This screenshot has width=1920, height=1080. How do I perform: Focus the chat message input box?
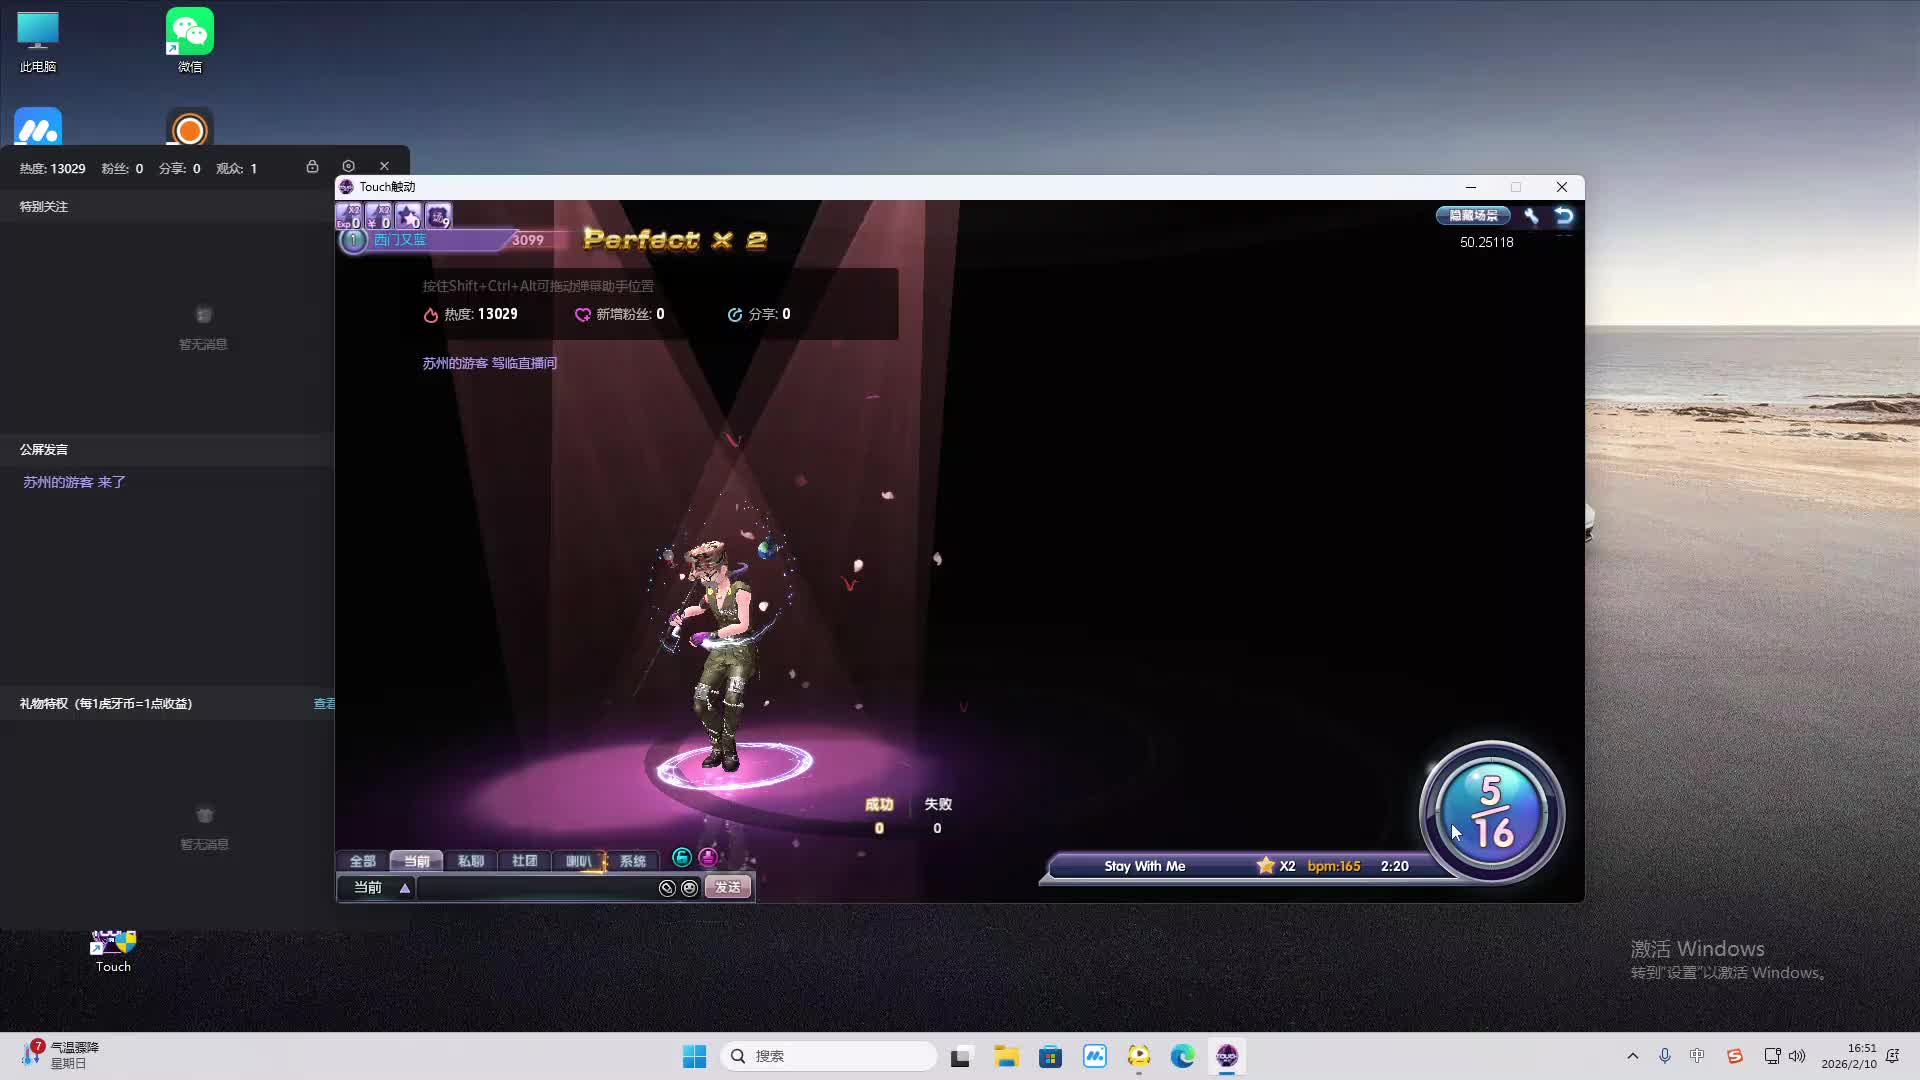point(537,888)
